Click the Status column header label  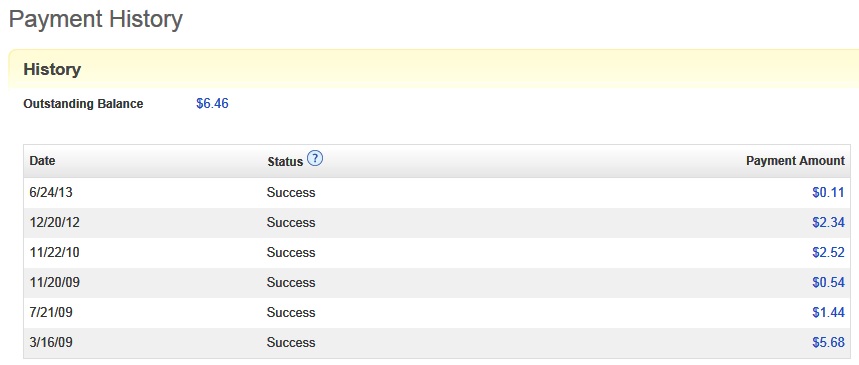tap(285, 162)
